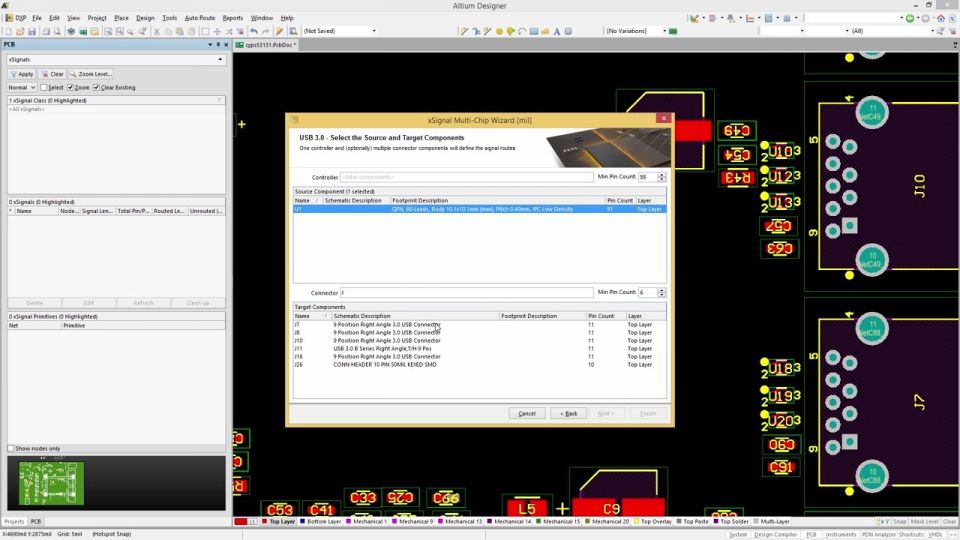This screenshot has height=540, width=960.
Task: Toggle the Select checkbox in PCB panel
Action: [x=43, y=88]
